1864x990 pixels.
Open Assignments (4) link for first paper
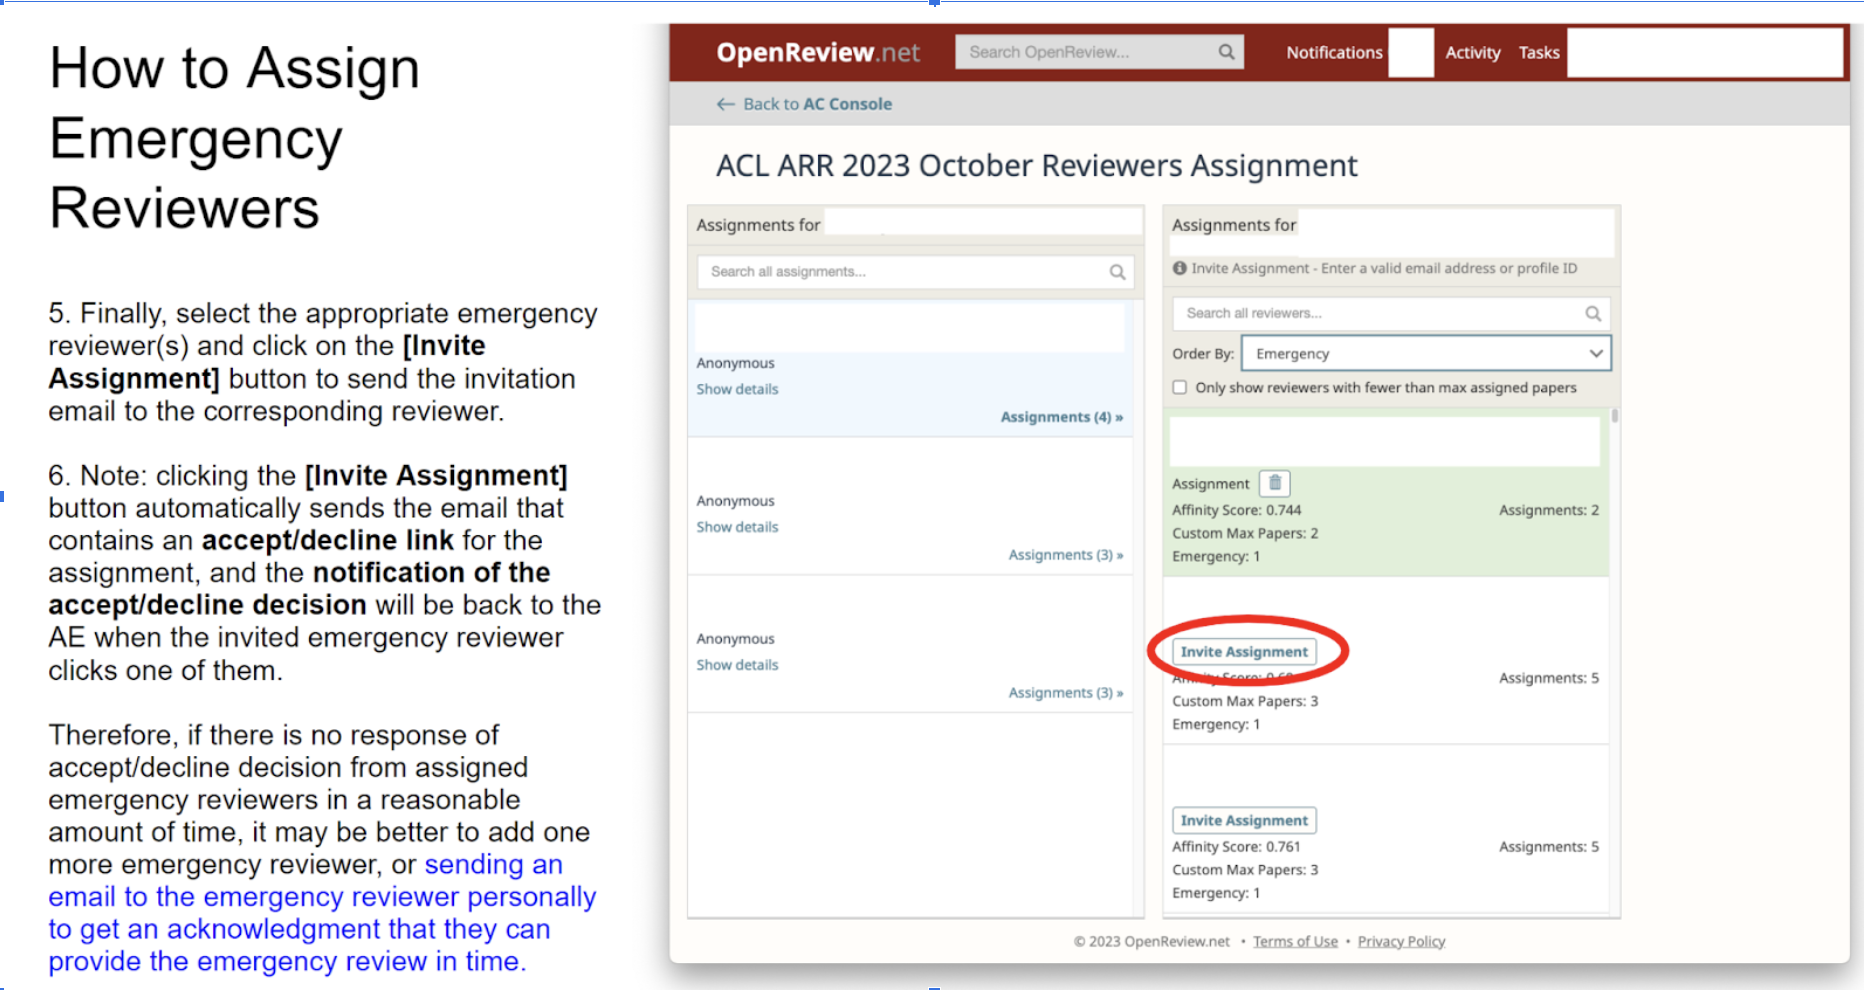[1062, 417]
